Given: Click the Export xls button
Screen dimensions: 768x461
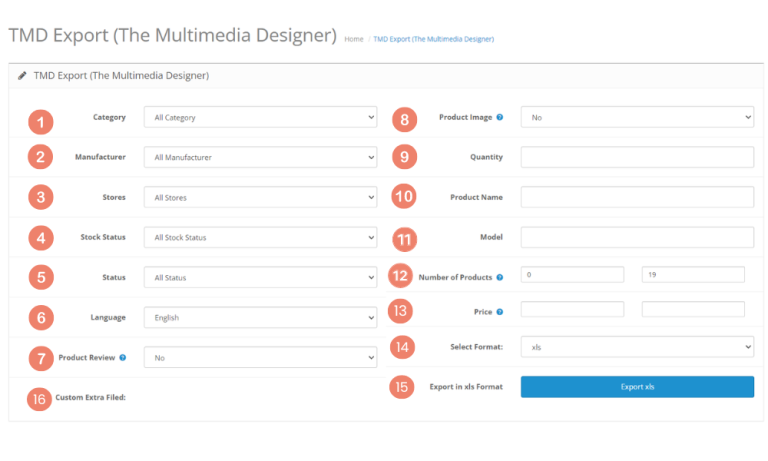Looking at the screenshot, I should click(x=637, y=387).
